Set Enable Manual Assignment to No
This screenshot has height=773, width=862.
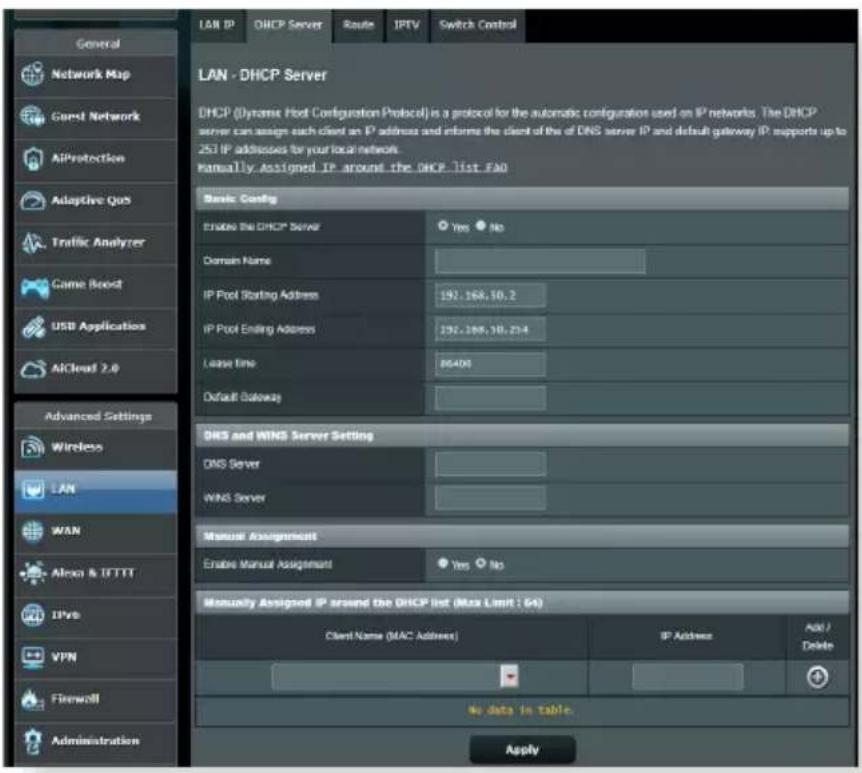pos(480,564)
